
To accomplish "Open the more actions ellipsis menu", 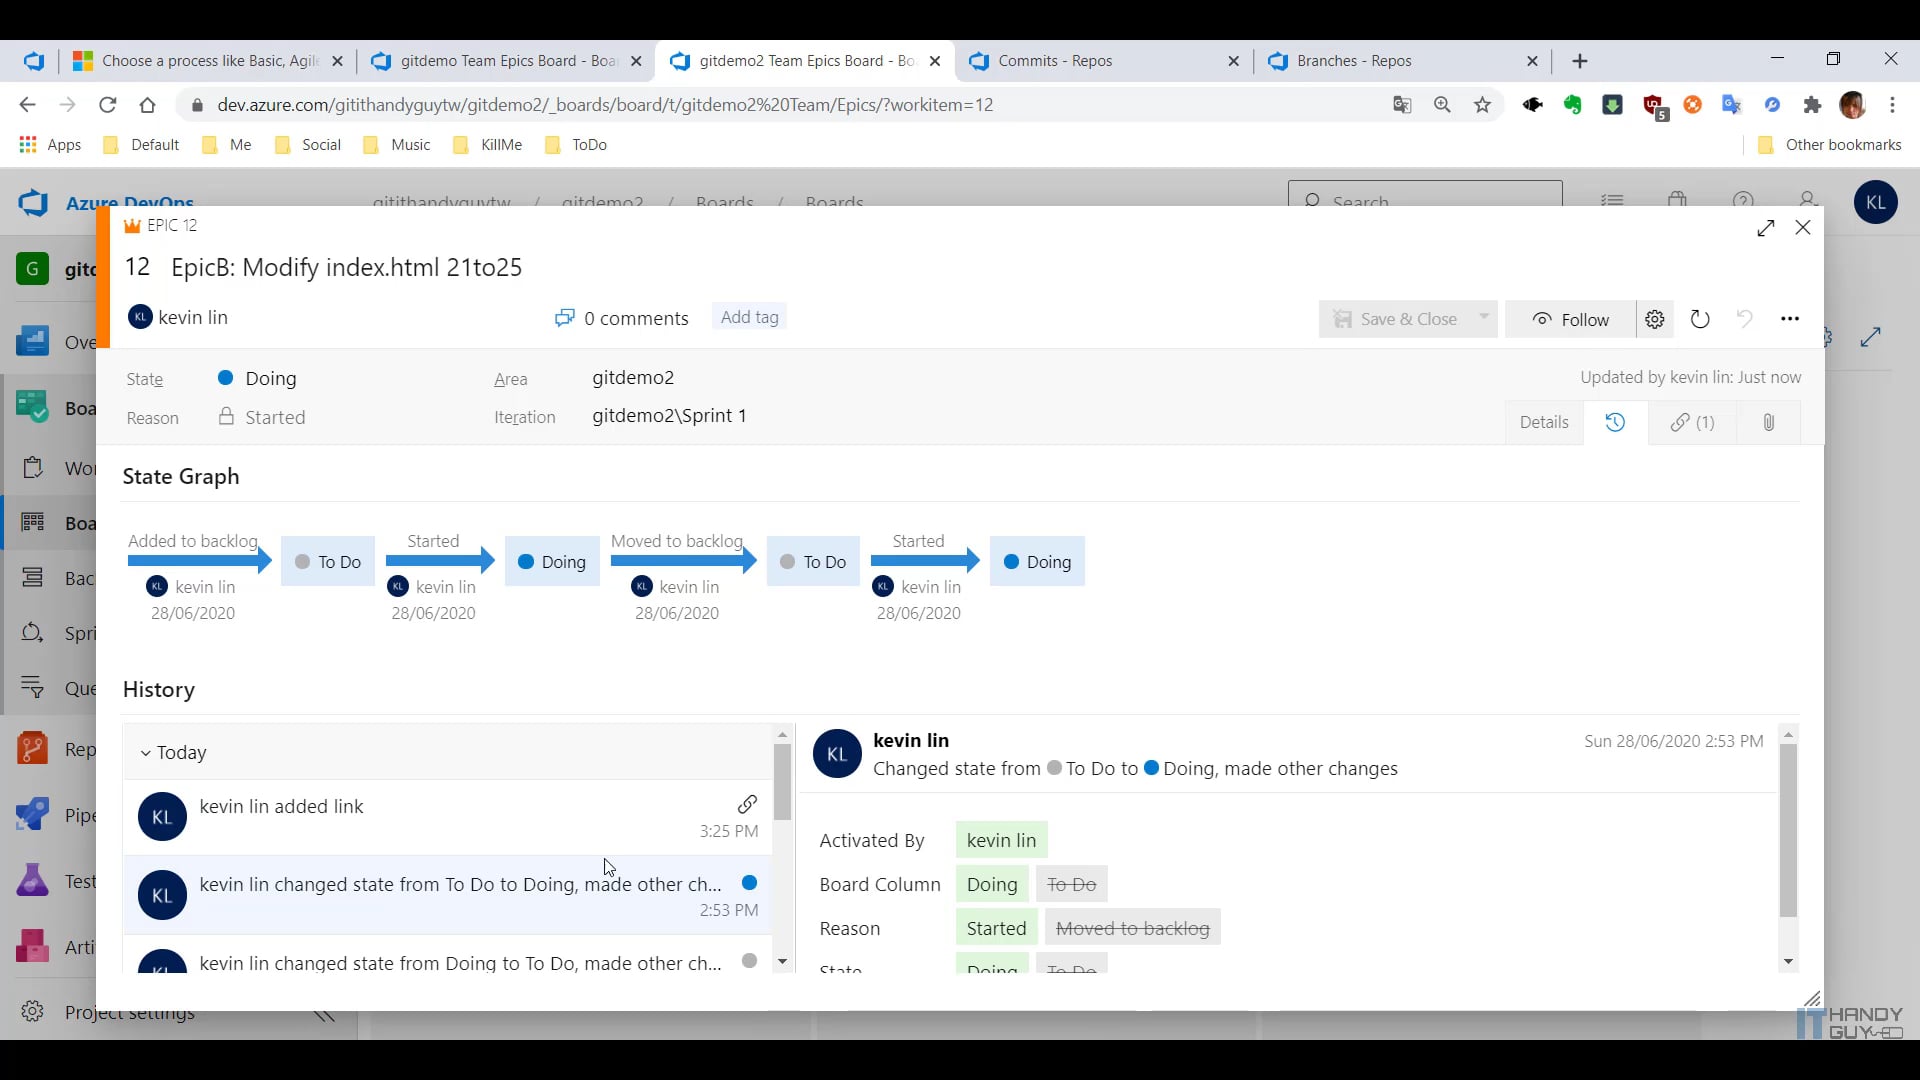I will tap(1790, 318).
